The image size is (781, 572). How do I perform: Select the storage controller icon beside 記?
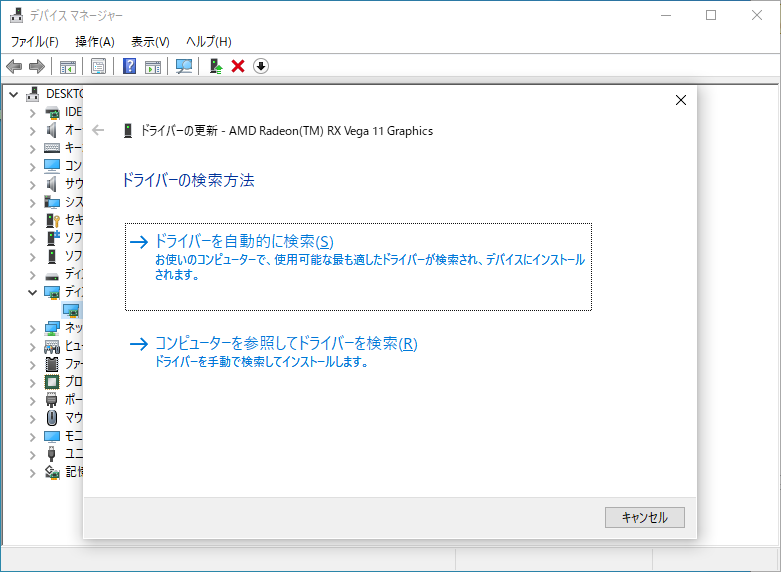(52, 472)
